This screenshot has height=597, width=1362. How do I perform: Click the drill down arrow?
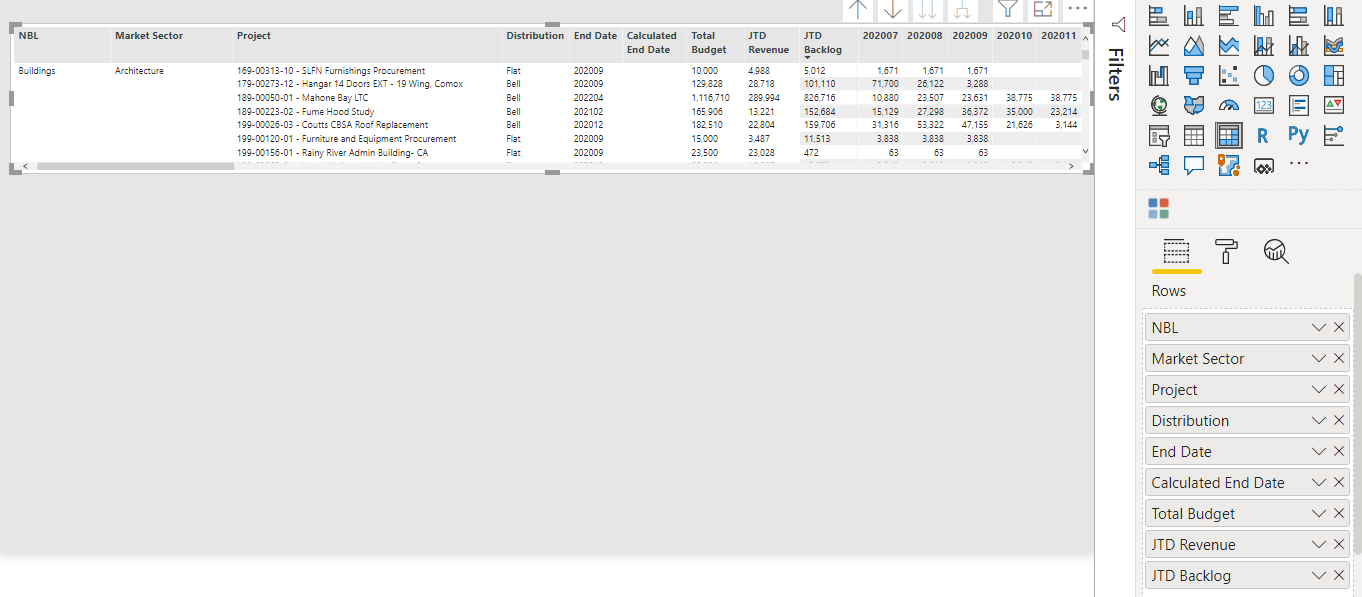pos(893,9)
